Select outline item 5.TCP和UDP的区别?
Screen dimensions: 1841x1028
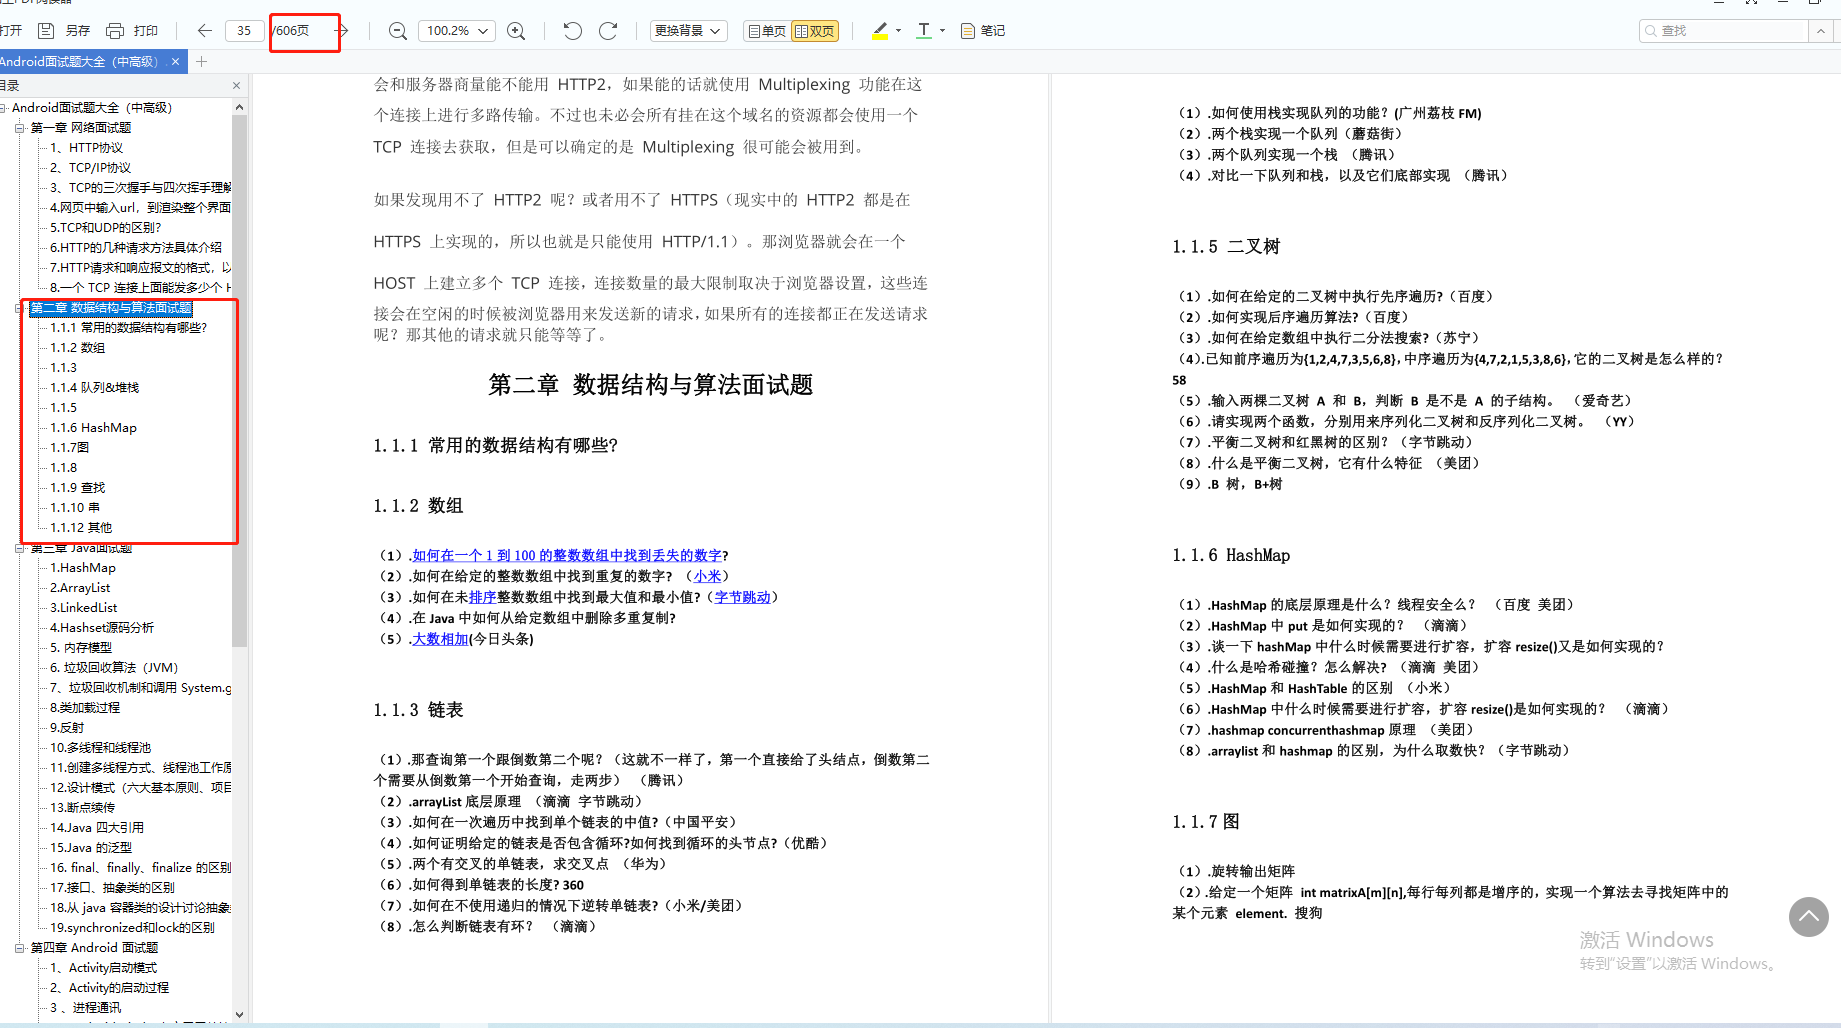(106, 228)
